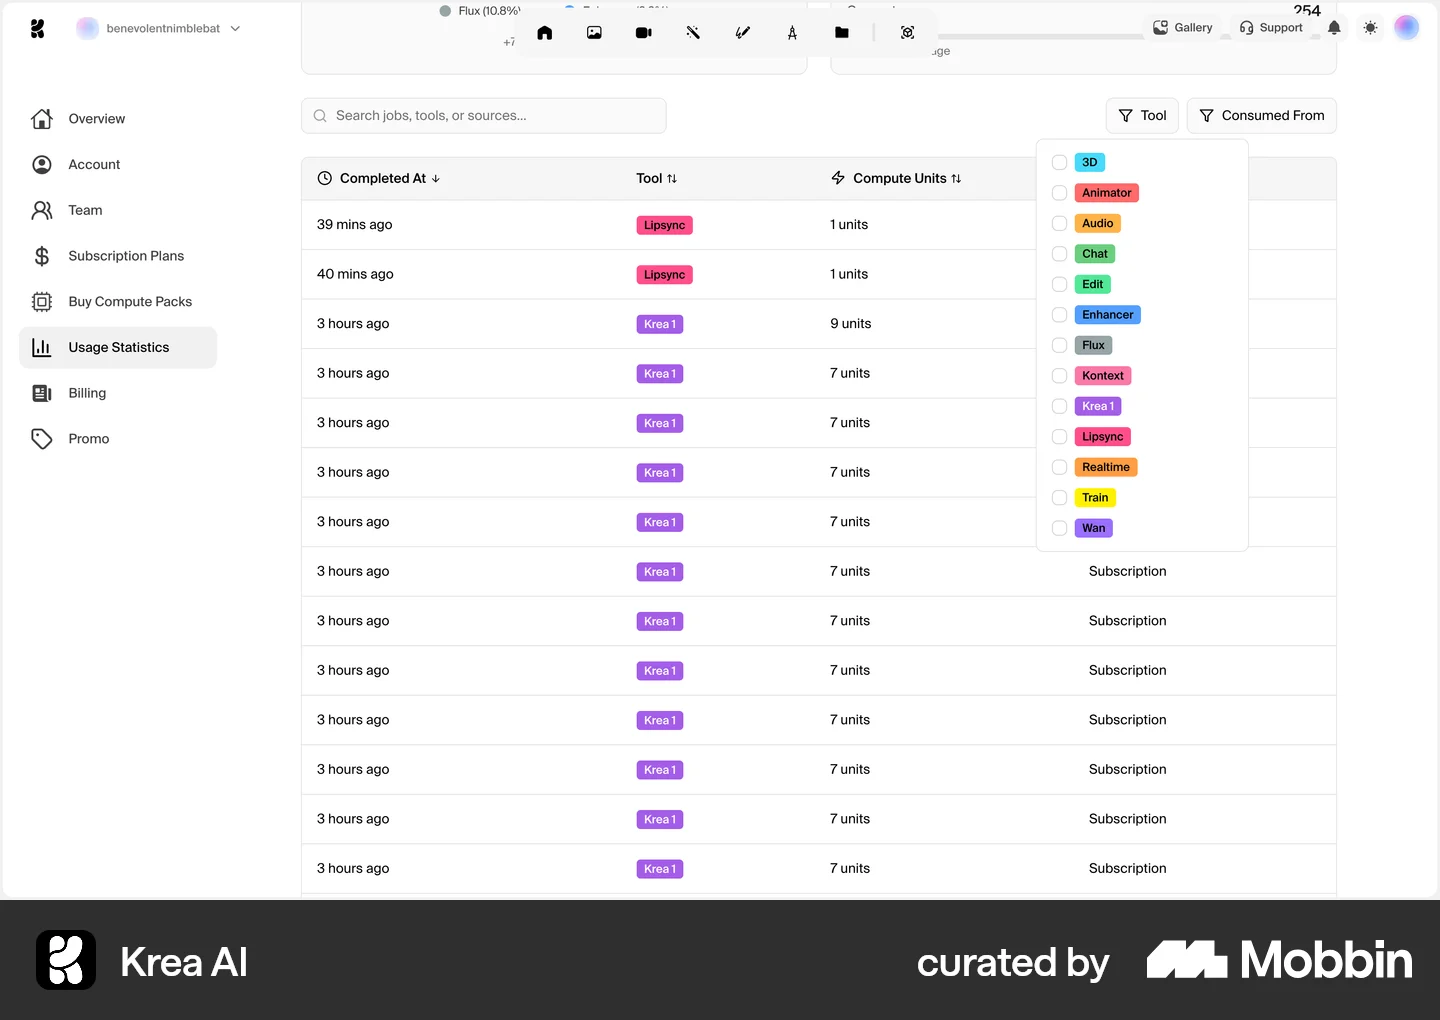This screenshot has height=1020, width=1440.
Task: Click the Usage Statistics bar chart icon
Action: pos(42,348)
